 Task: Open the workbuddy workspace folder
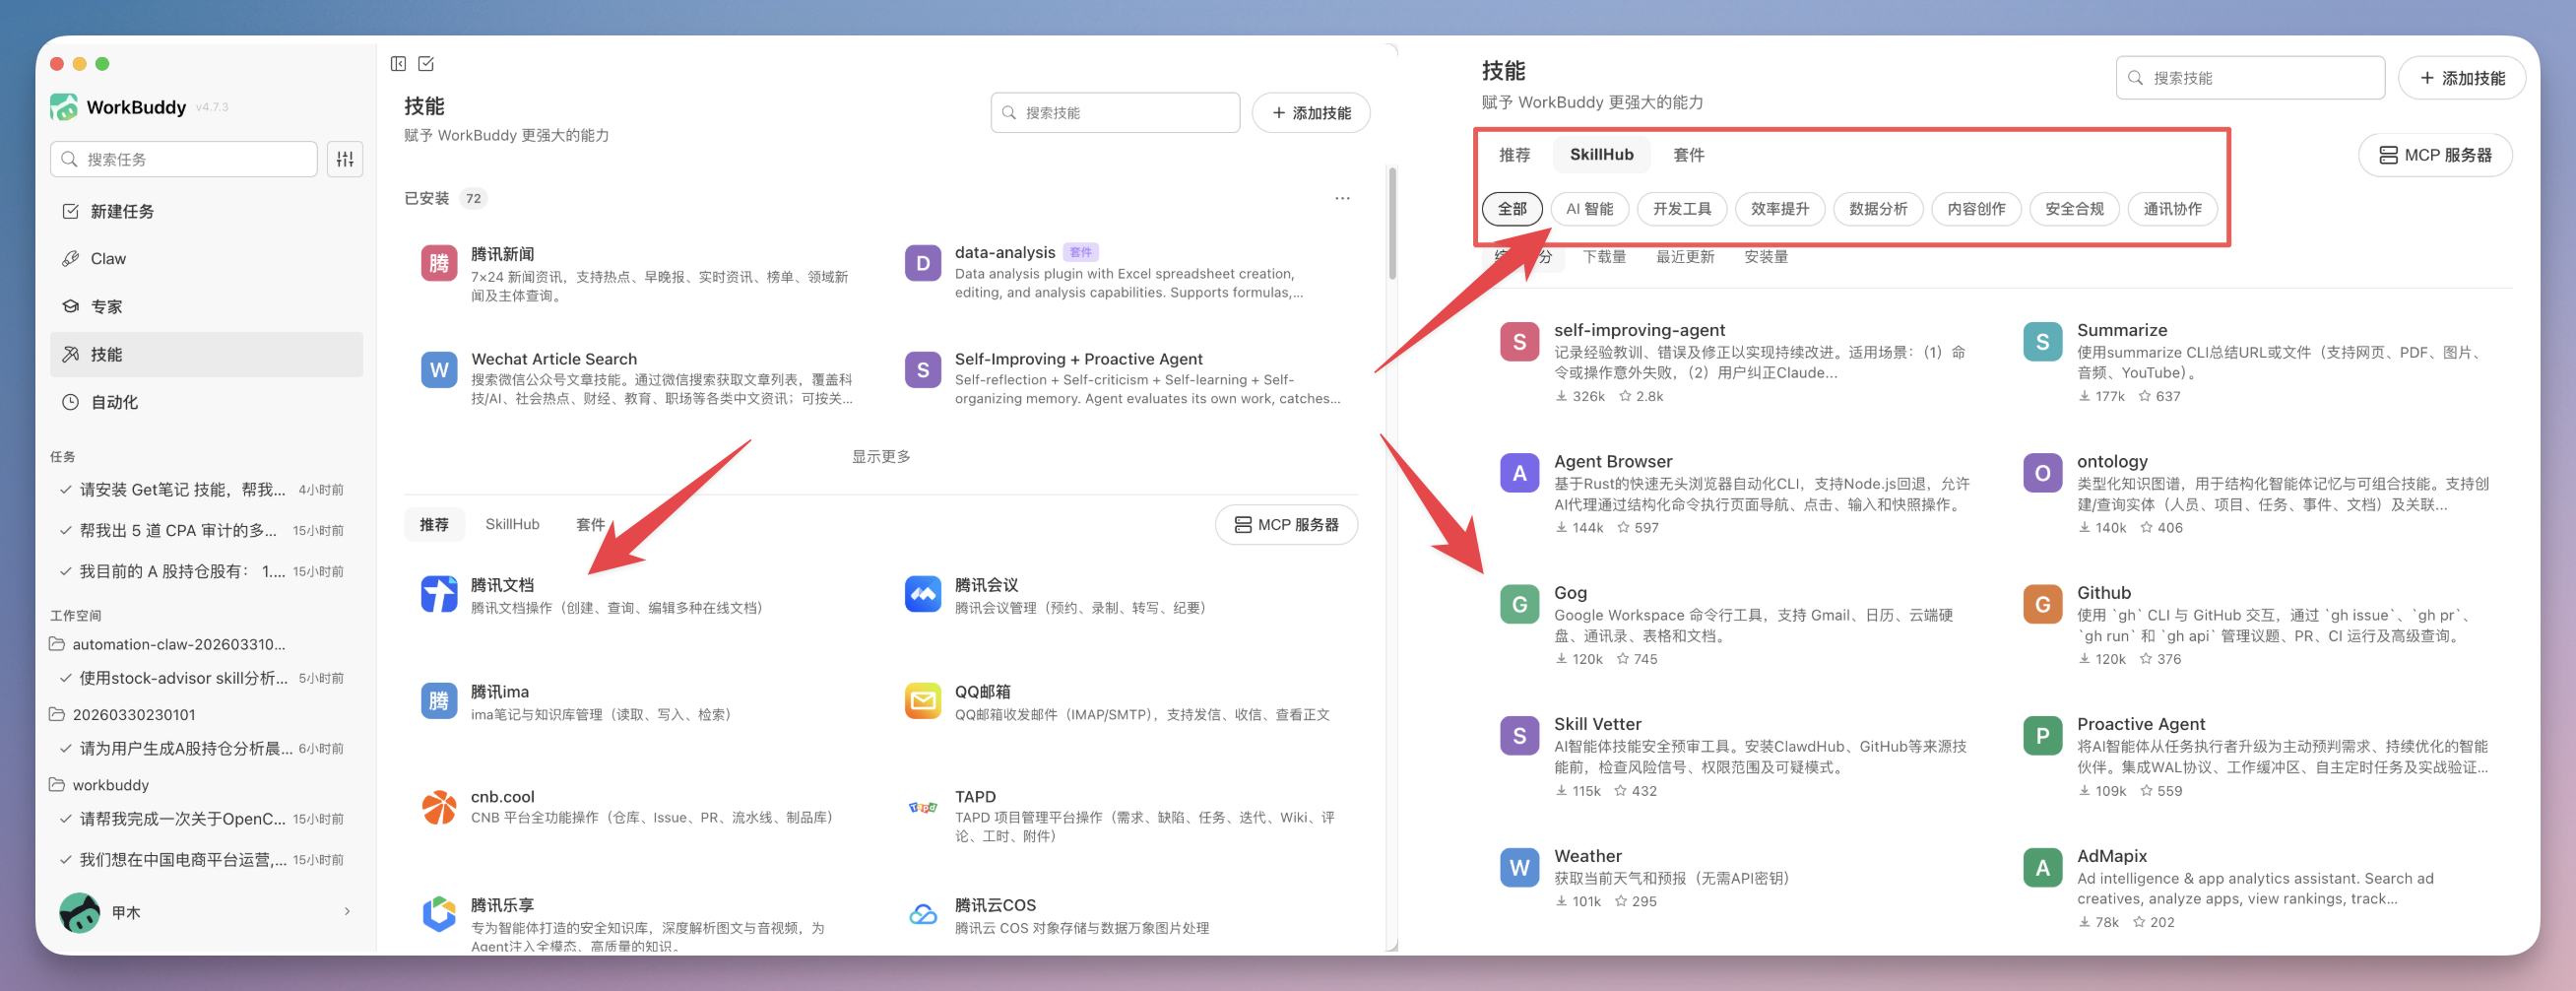click(99, 785)
